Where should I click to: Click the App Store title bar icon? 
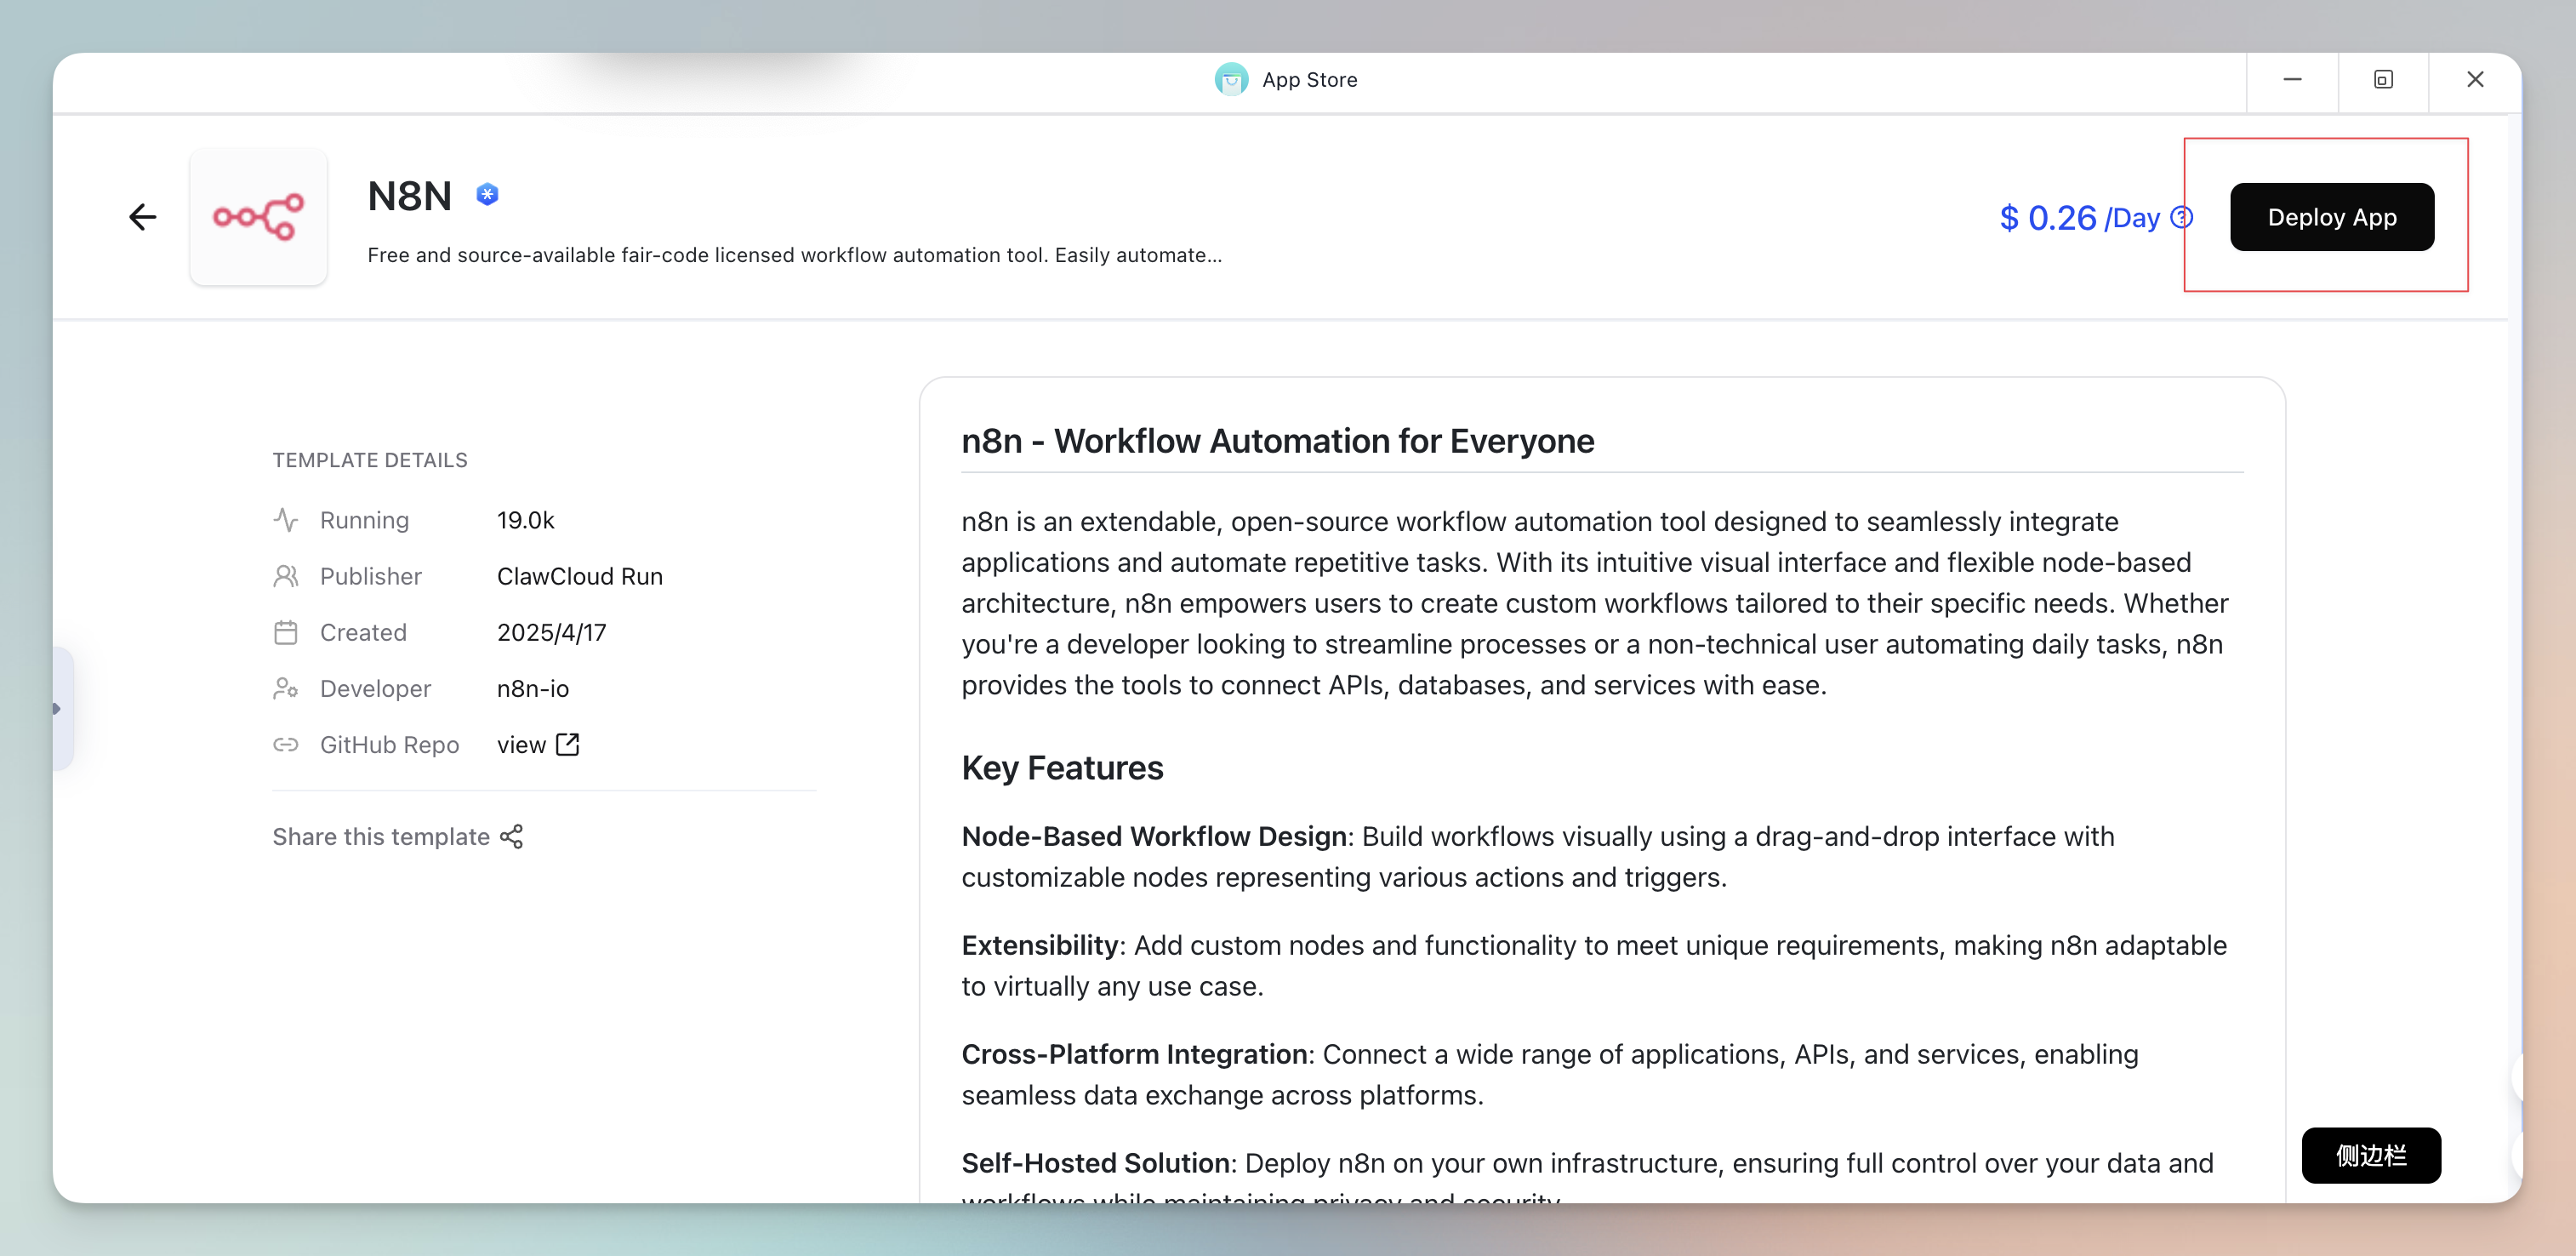coord(1231,79)
